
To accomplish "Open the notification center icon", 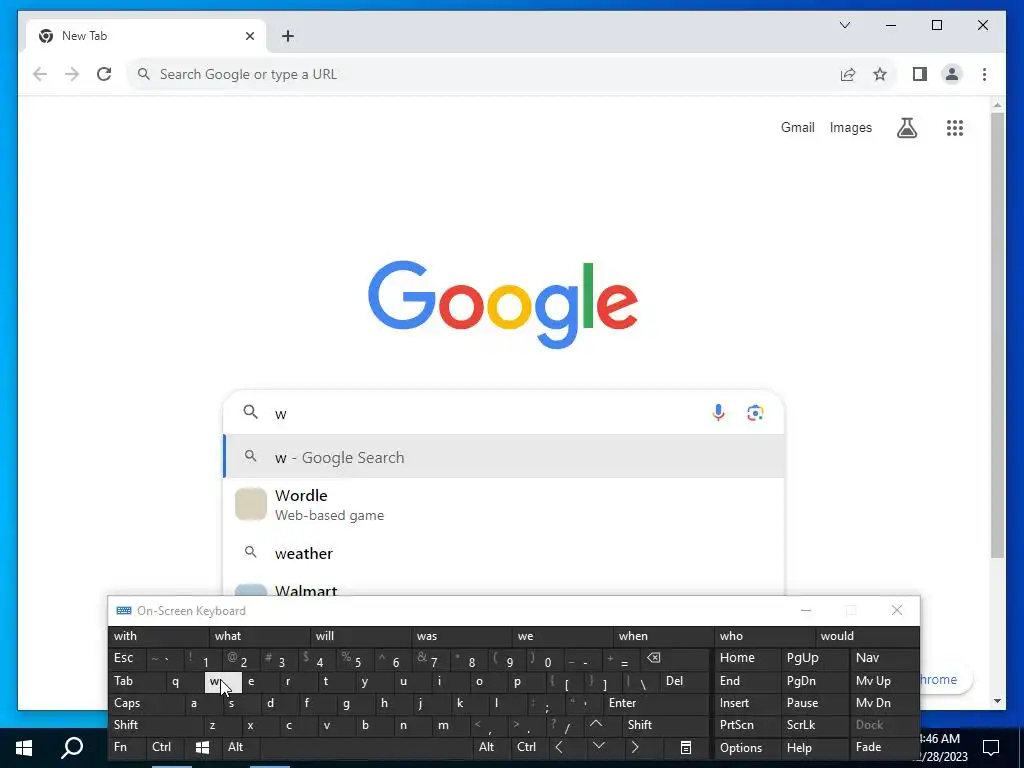I will click(991, 747).
